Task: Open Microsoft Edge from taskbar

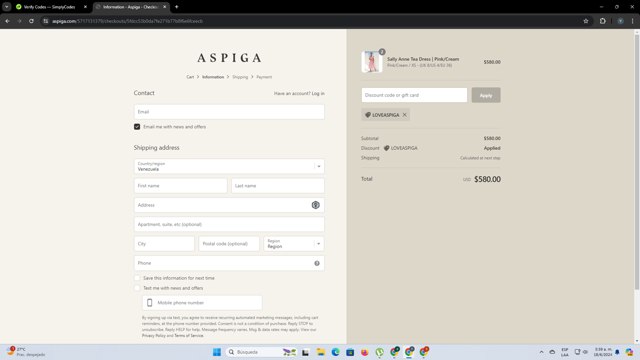Action: 336,352
